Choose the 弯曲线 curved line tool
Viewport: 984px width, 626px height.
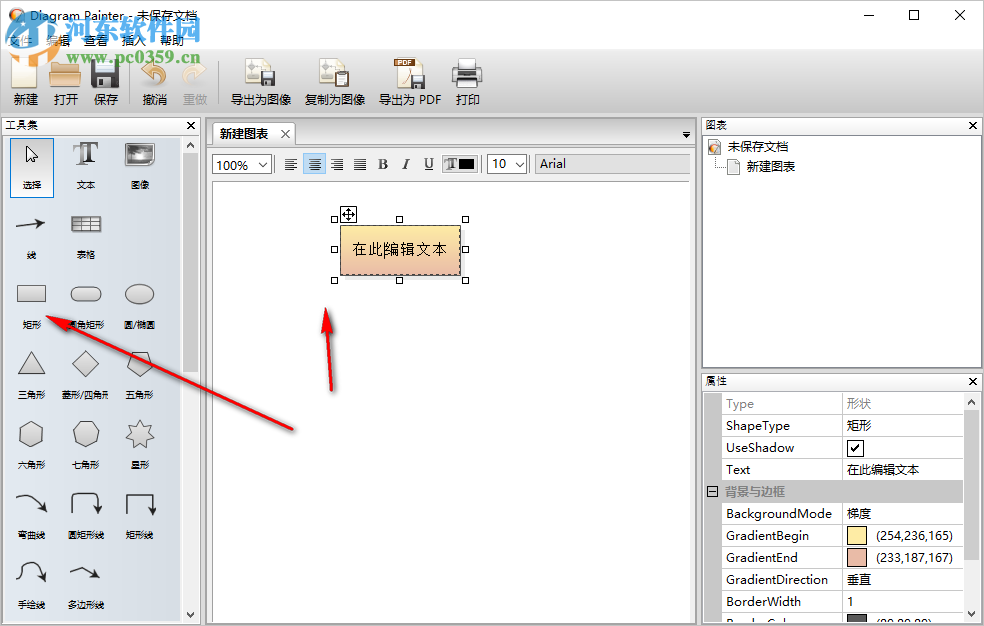[31, 504]
